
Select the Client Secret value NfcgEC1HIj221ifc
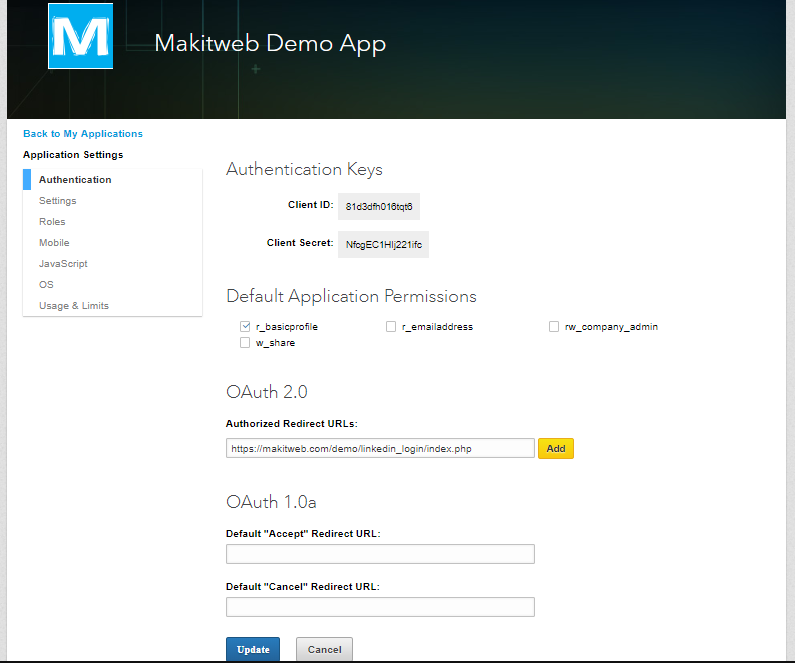point(383,244)
